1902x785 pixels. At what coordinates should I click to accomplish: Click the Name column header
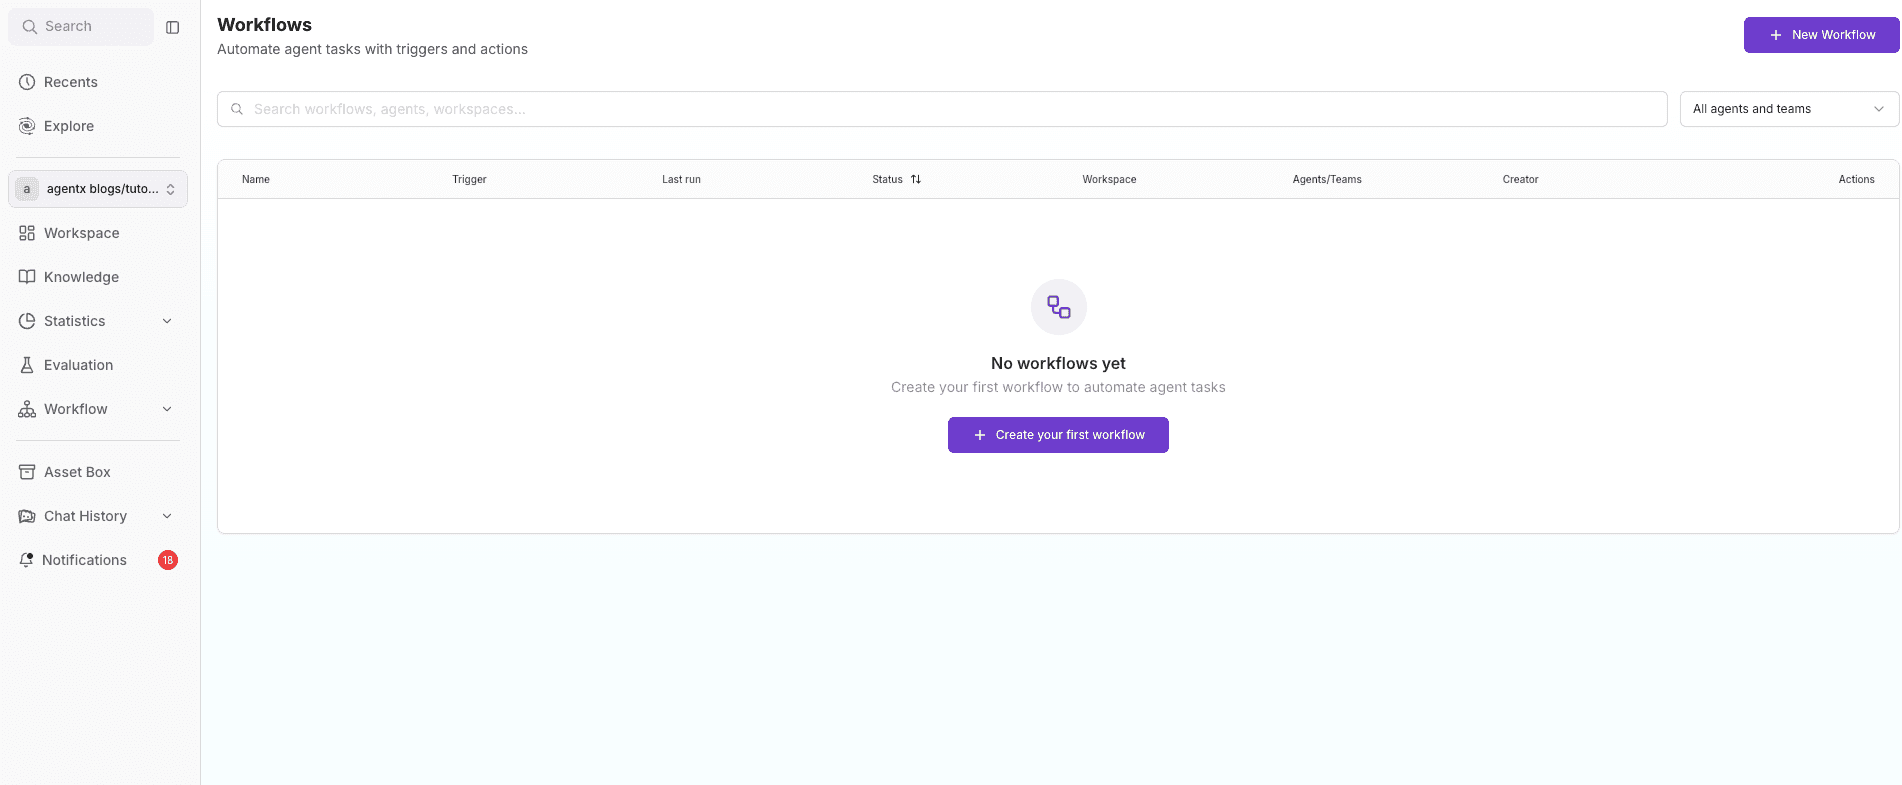[256, 179]
